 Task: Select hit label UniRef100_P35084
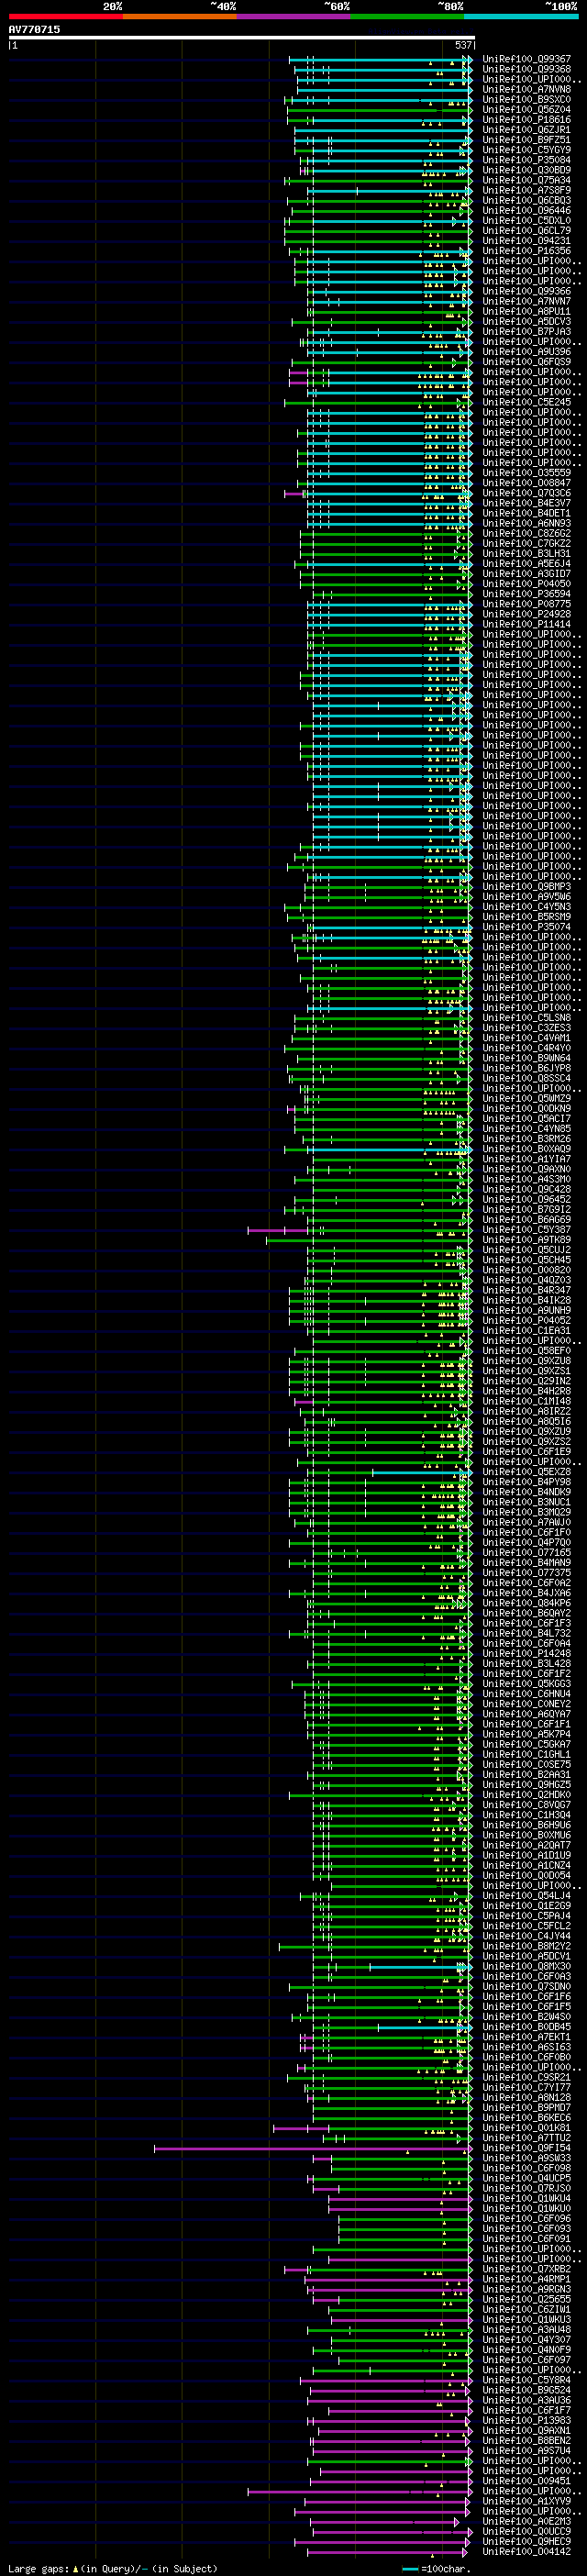click(526, 160)
